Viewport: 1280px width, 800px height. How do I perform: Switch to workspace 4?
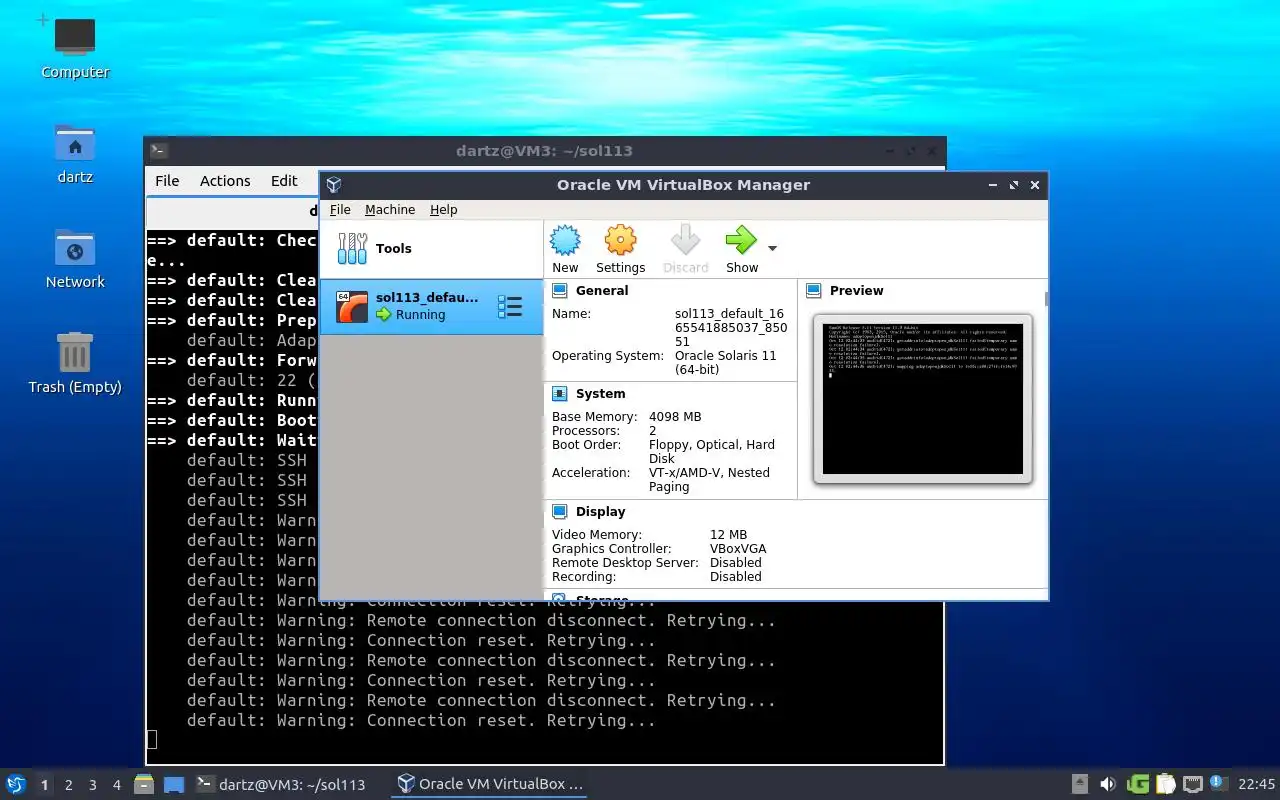tap(116, 785)
